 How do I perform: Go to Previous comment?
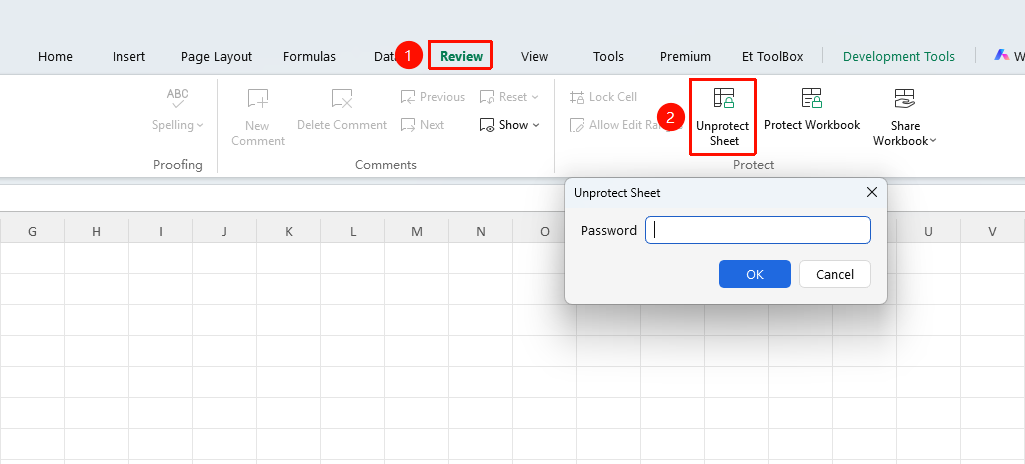433,97
